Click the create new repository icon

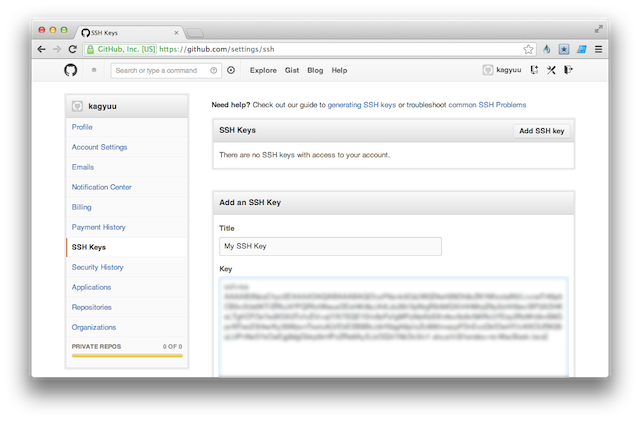(x=534, y=70)
